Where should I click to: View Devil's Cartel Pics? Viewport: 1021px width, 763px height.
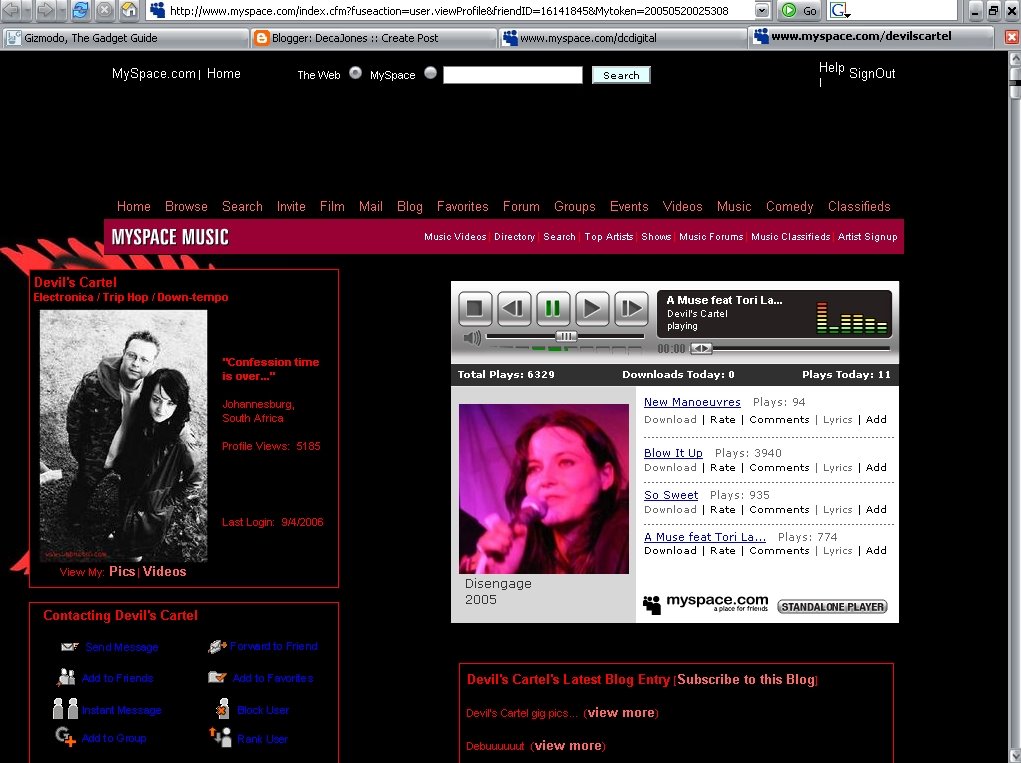[x=122, y=572]
